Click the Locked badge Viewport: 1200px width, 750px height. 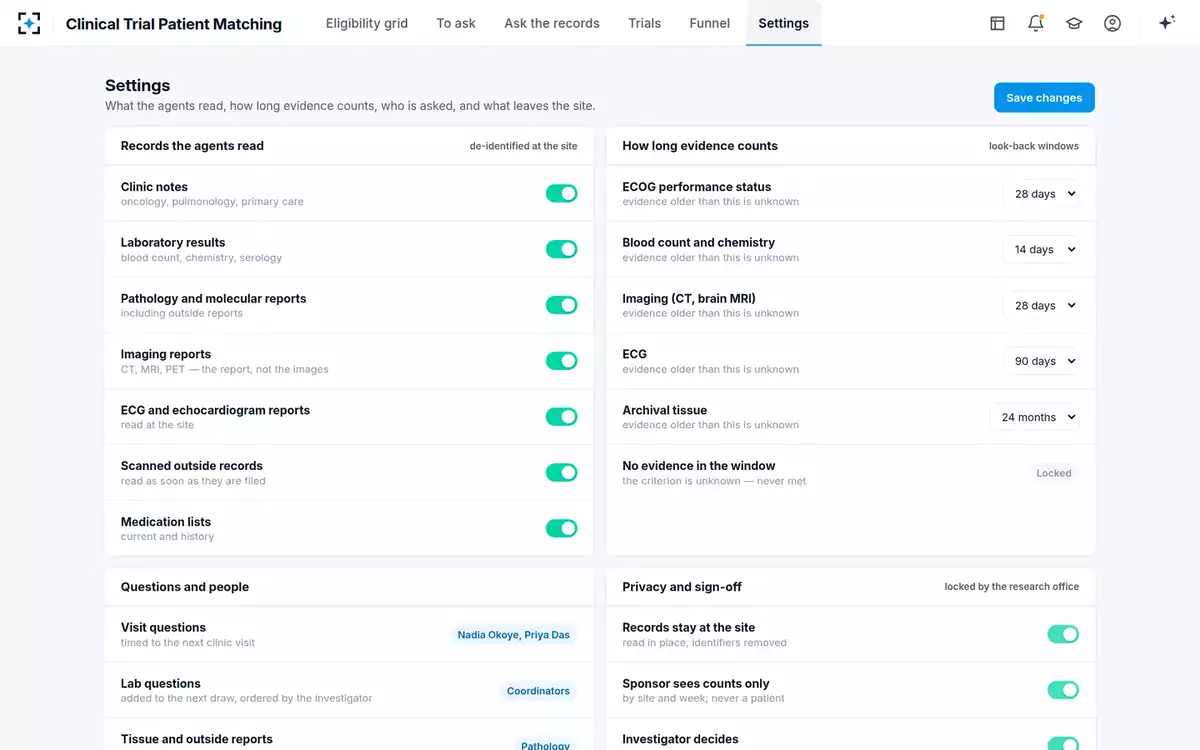[x=1054, y=473]
